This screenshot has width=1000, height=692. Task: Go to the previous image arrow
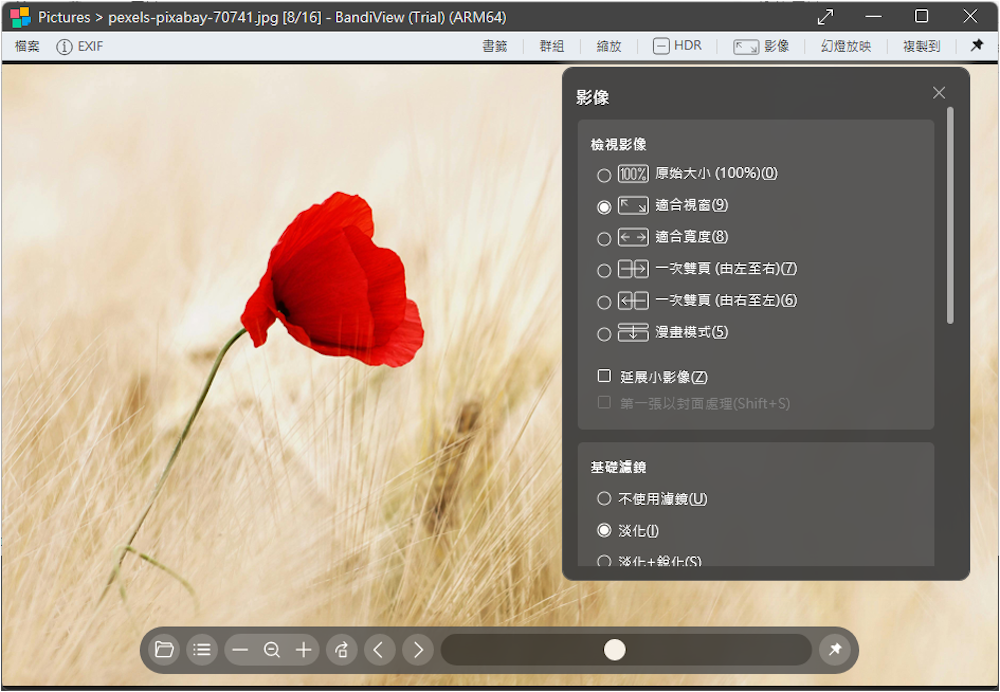[378, 650]
